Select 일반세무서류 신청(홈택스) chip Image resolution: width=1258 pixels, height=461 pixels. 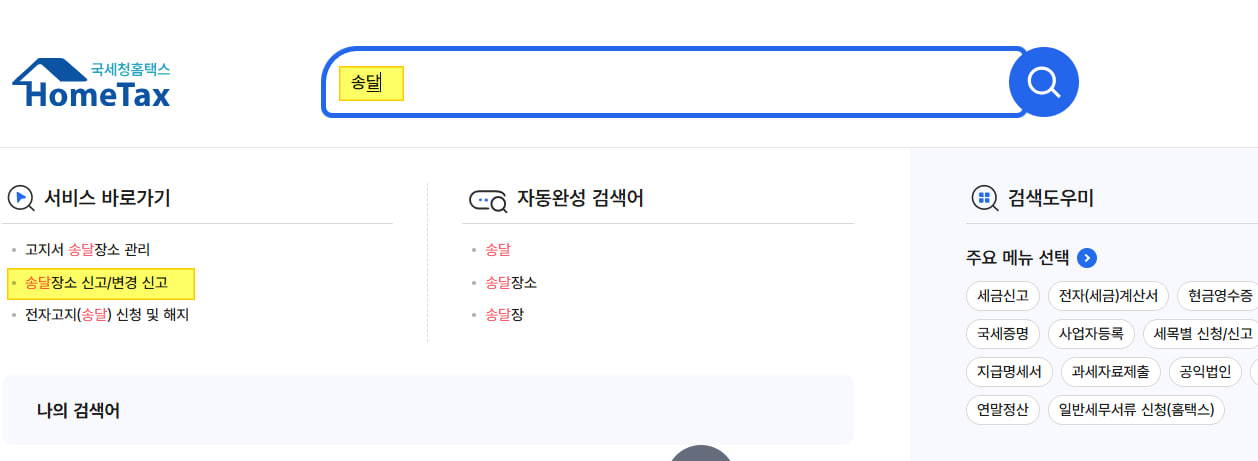1136,410
